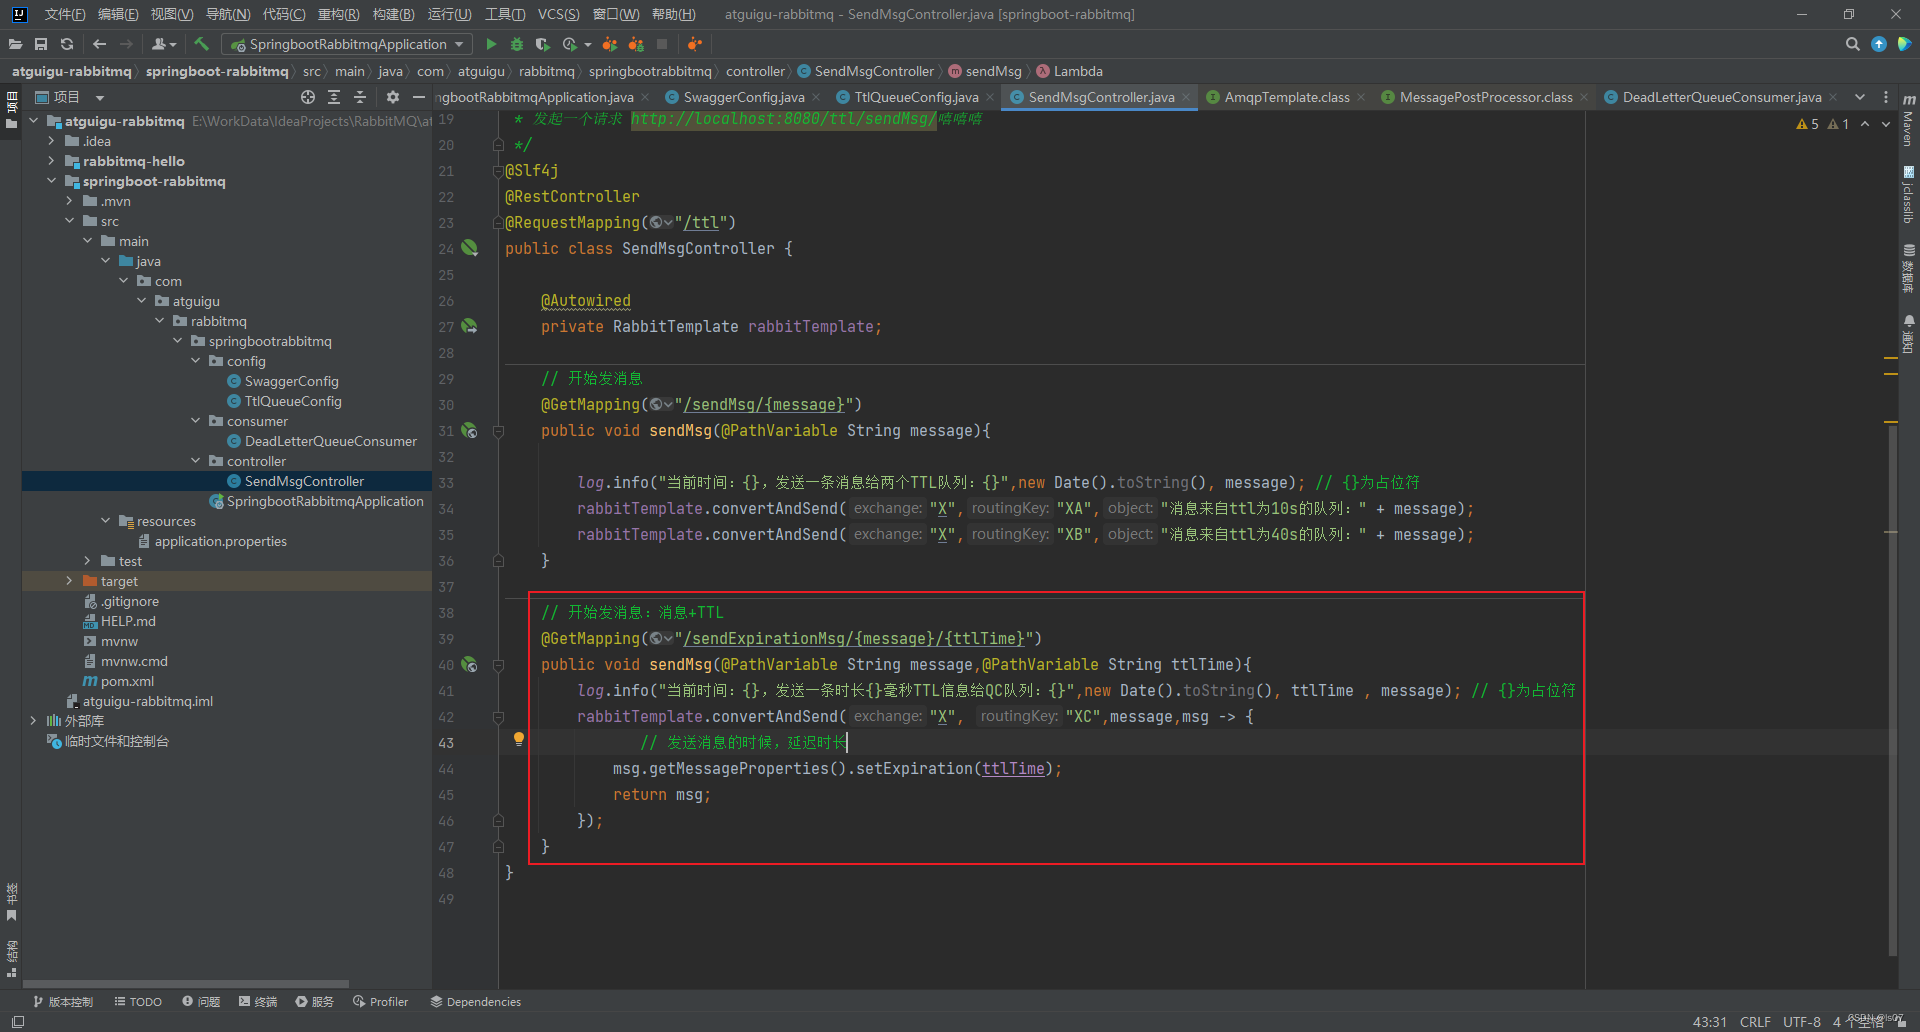Screen dimensions: 1920x1032
Task: Open the TODO tool window
Action: [x=138, y=1002]
